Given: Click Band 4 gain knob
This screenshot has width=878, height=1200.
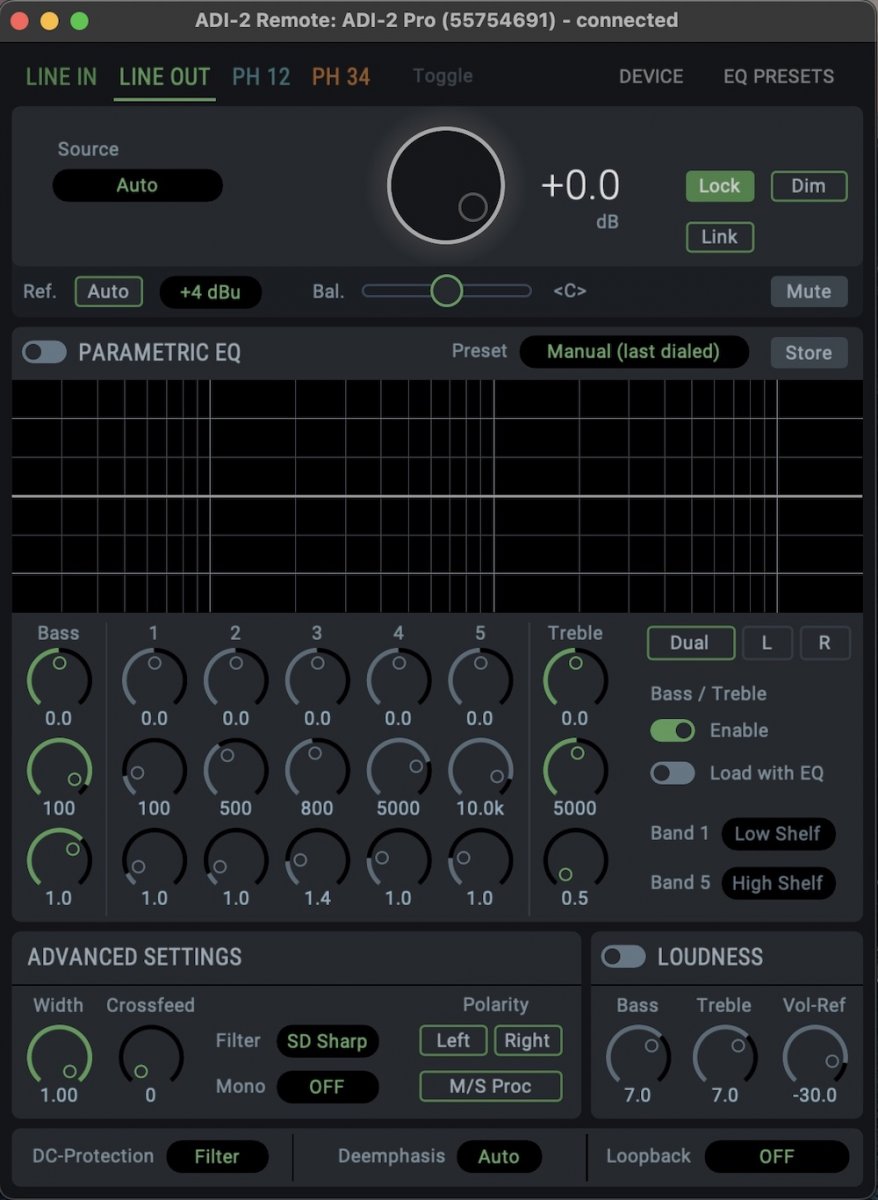Looking at the screenshot, I should tap(398, 680).
